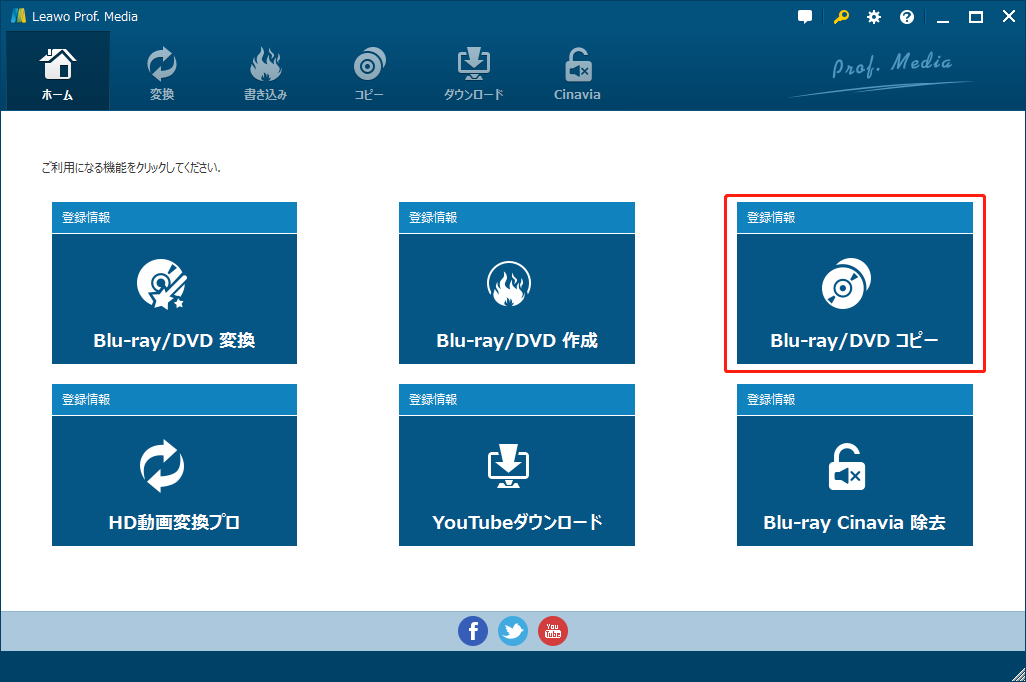Switch to the 書き込み (Burn) tab
The height and width of the screenshot is (682, 1026).
(x=266, y=71)
